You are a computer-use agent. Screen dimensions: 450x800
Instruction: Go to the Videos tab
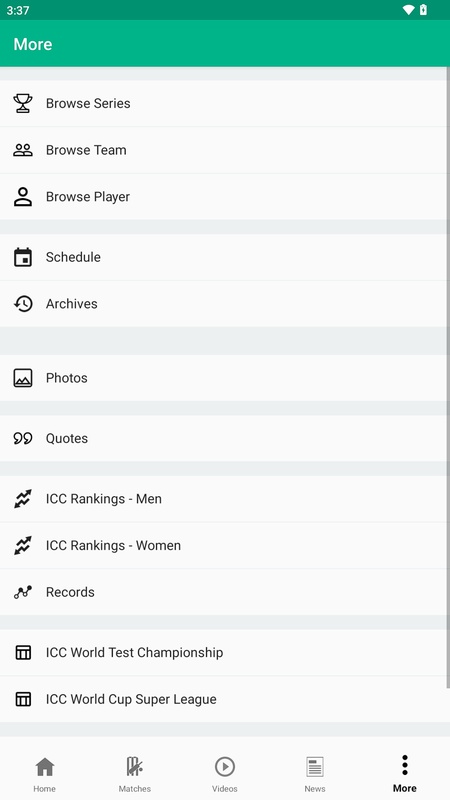[x=225, y=774]
